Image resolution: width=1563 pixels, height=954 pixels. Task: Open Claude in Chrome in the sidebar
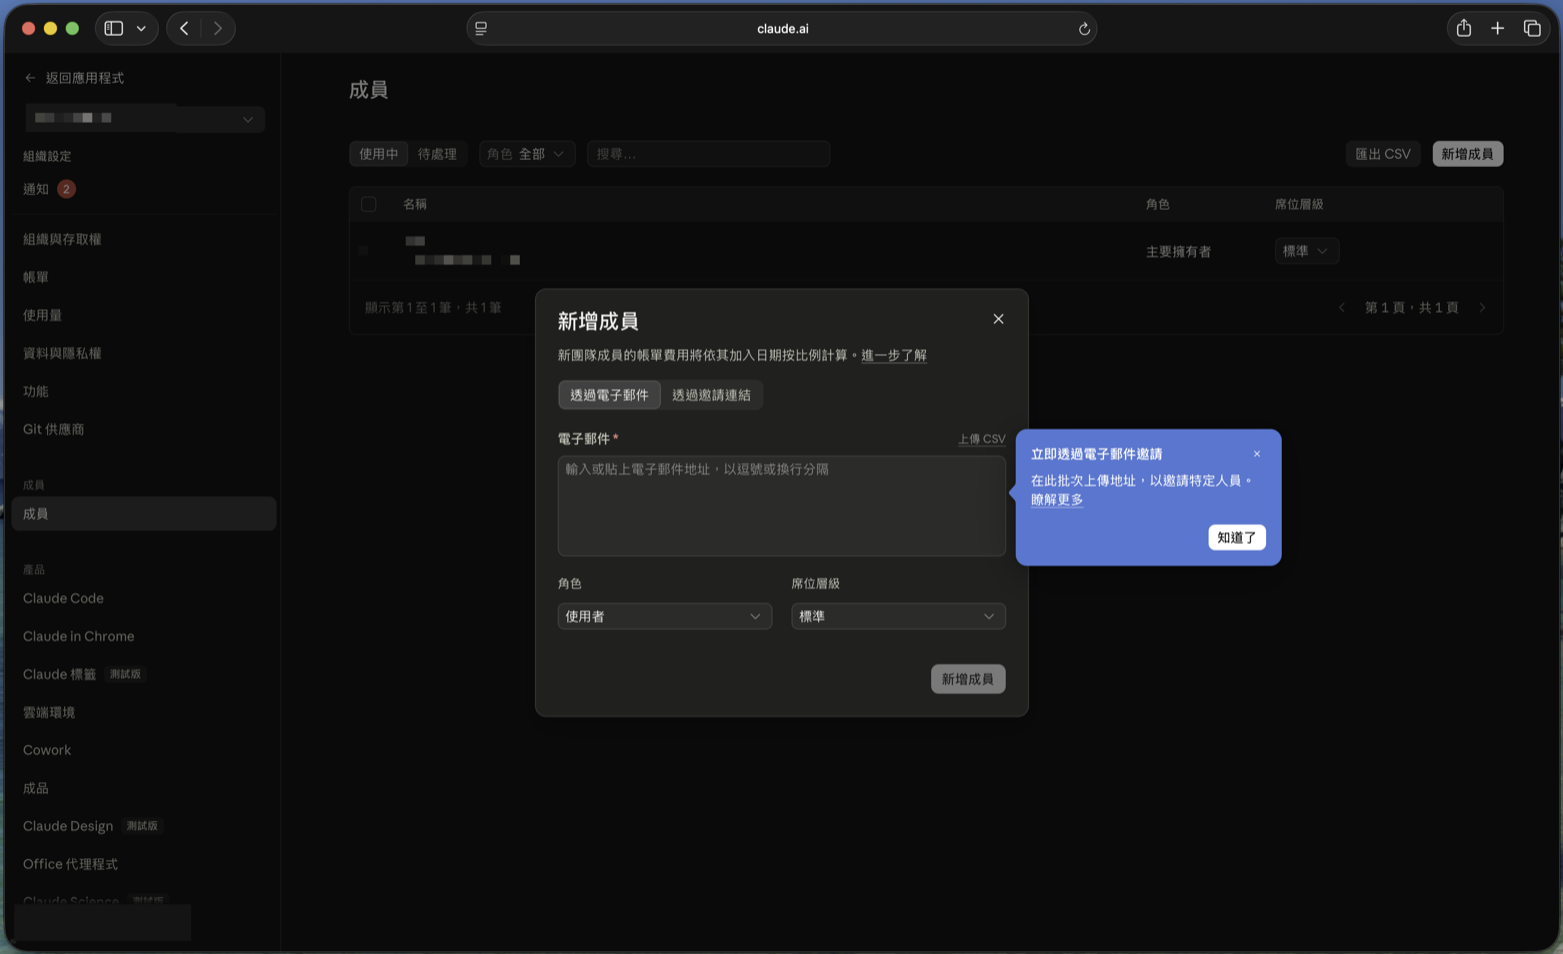click(x=78, y=636)
